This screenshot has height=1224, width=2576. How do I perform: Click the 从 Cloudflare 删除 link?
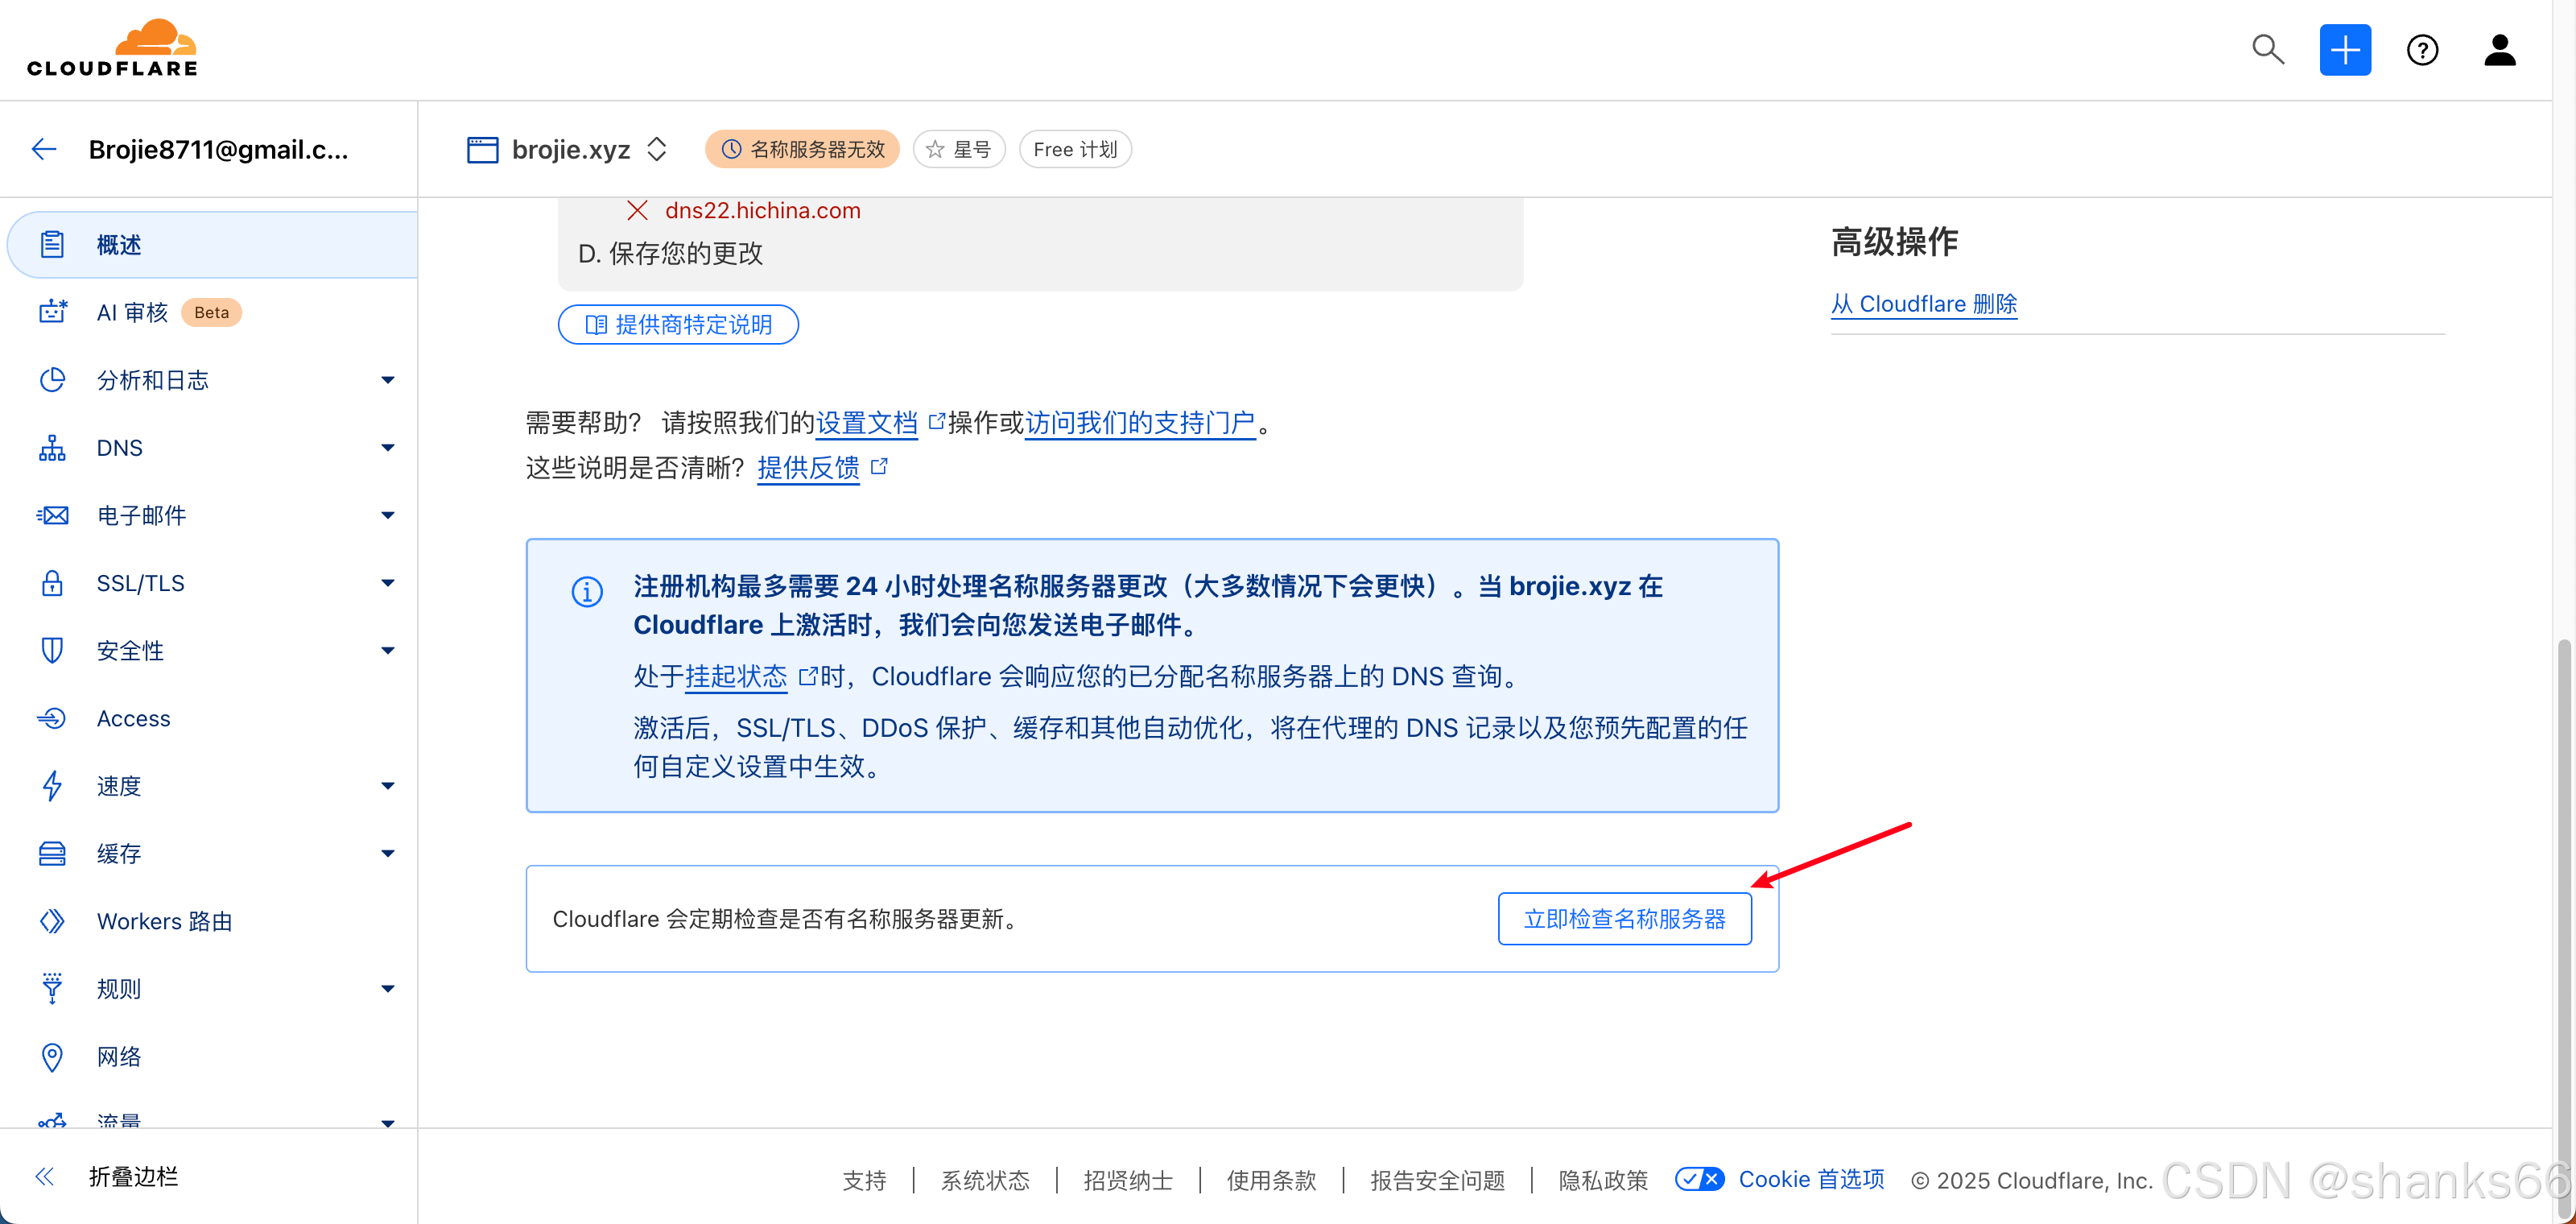1923,304
